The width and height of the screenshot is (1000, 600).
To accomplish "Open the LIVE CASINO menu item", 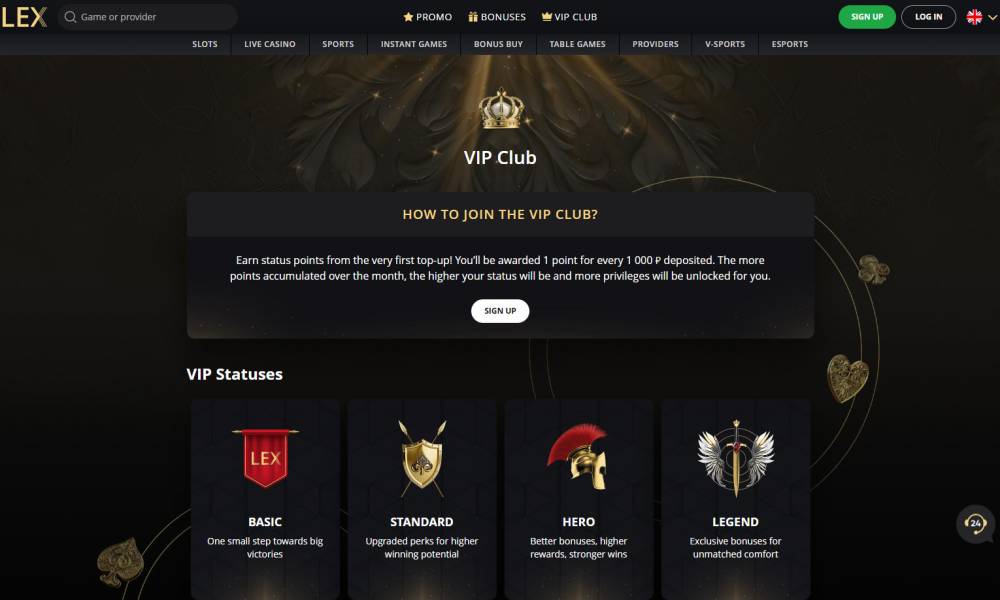I will click(x=270, y=44).
